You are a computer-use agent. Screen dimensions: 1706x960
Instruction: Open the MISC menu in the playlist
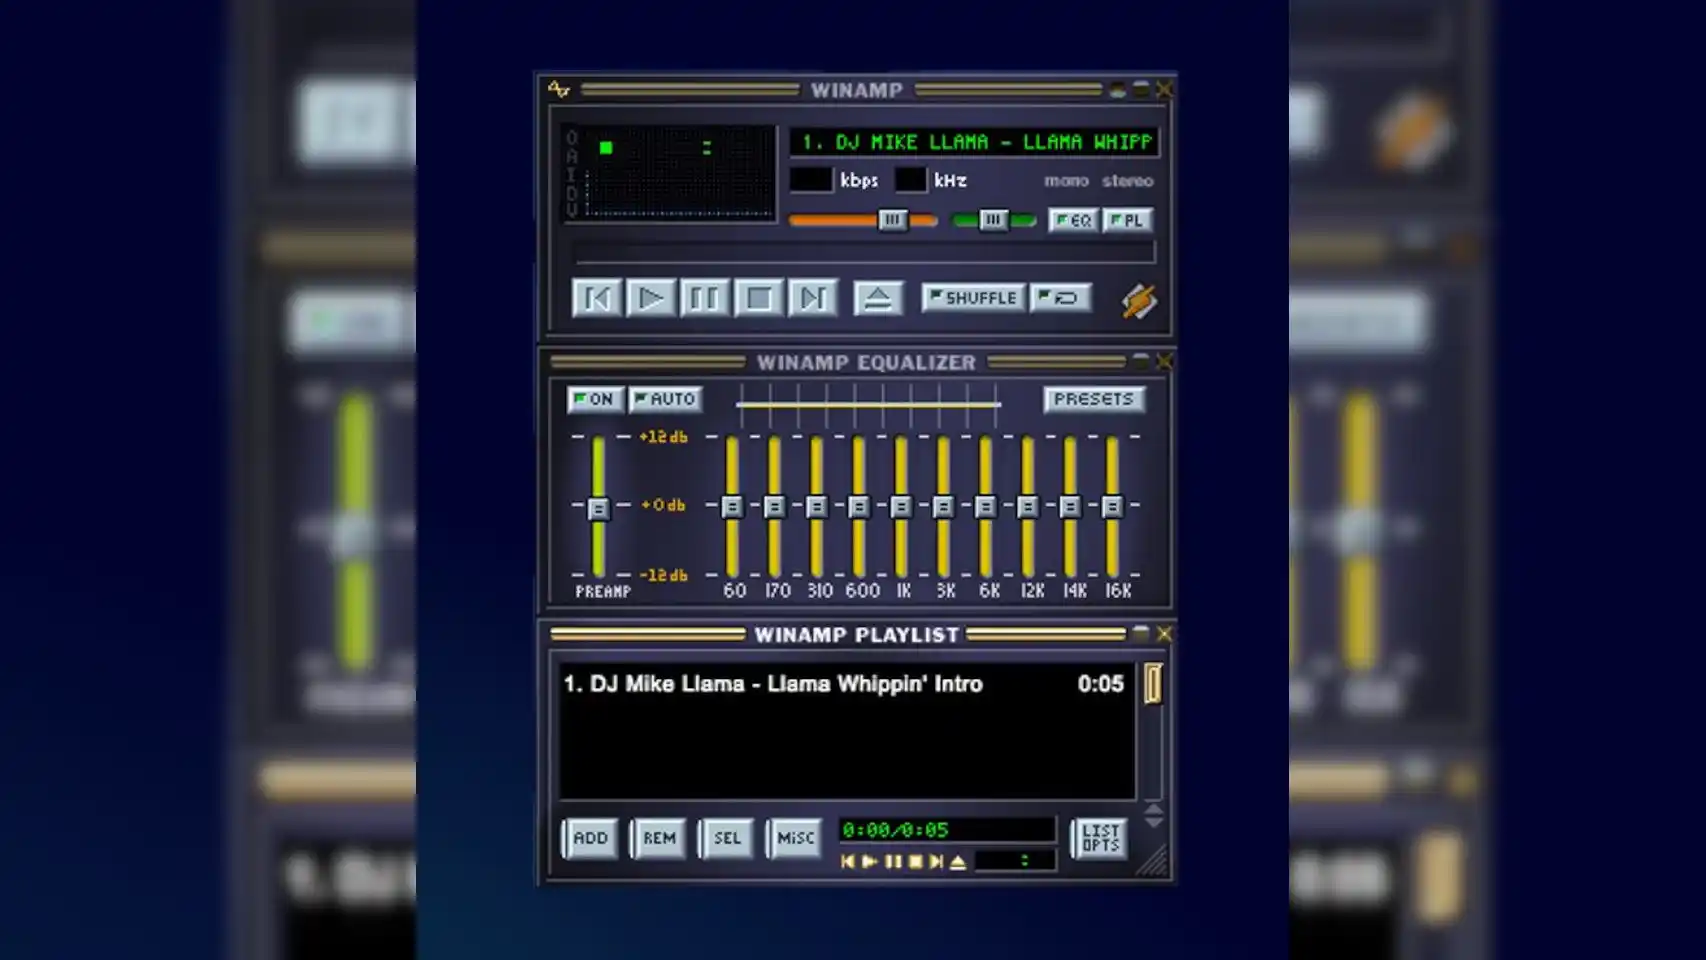[x=795, y=839]
